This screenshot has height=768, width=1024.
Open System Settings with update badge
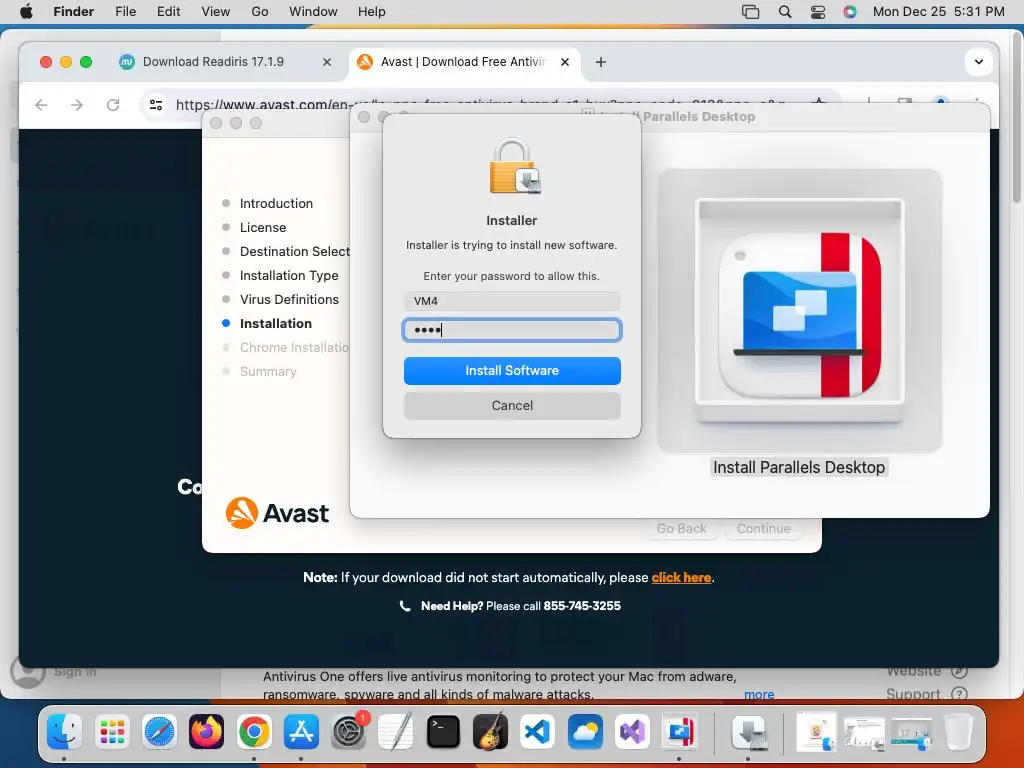349,731
